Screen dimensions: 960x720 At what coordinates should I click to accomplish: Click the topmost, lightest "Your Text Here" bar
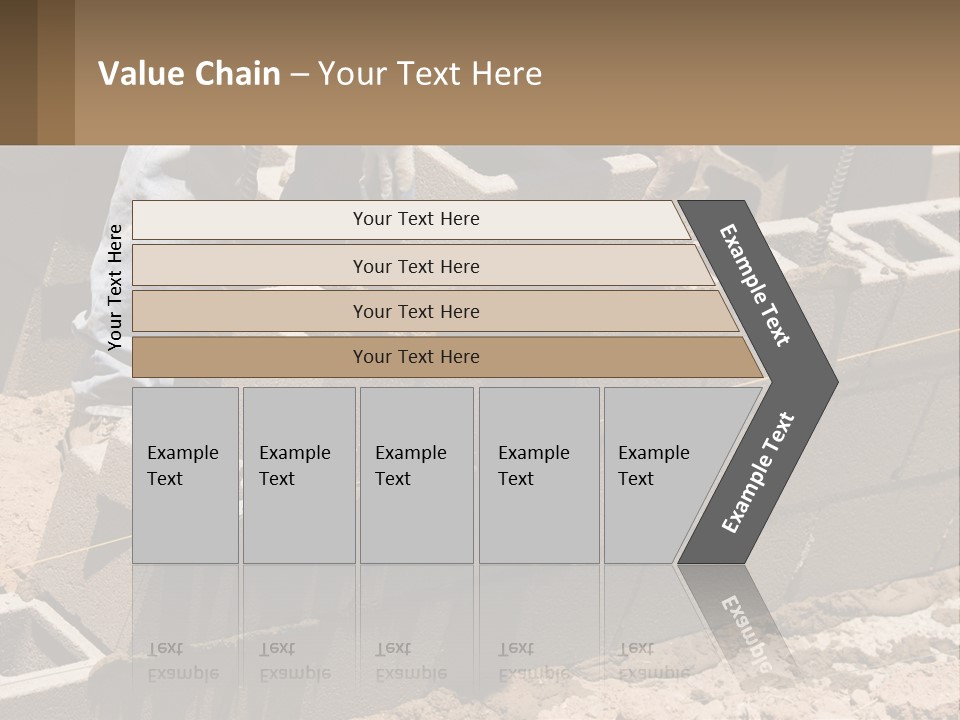416,219
